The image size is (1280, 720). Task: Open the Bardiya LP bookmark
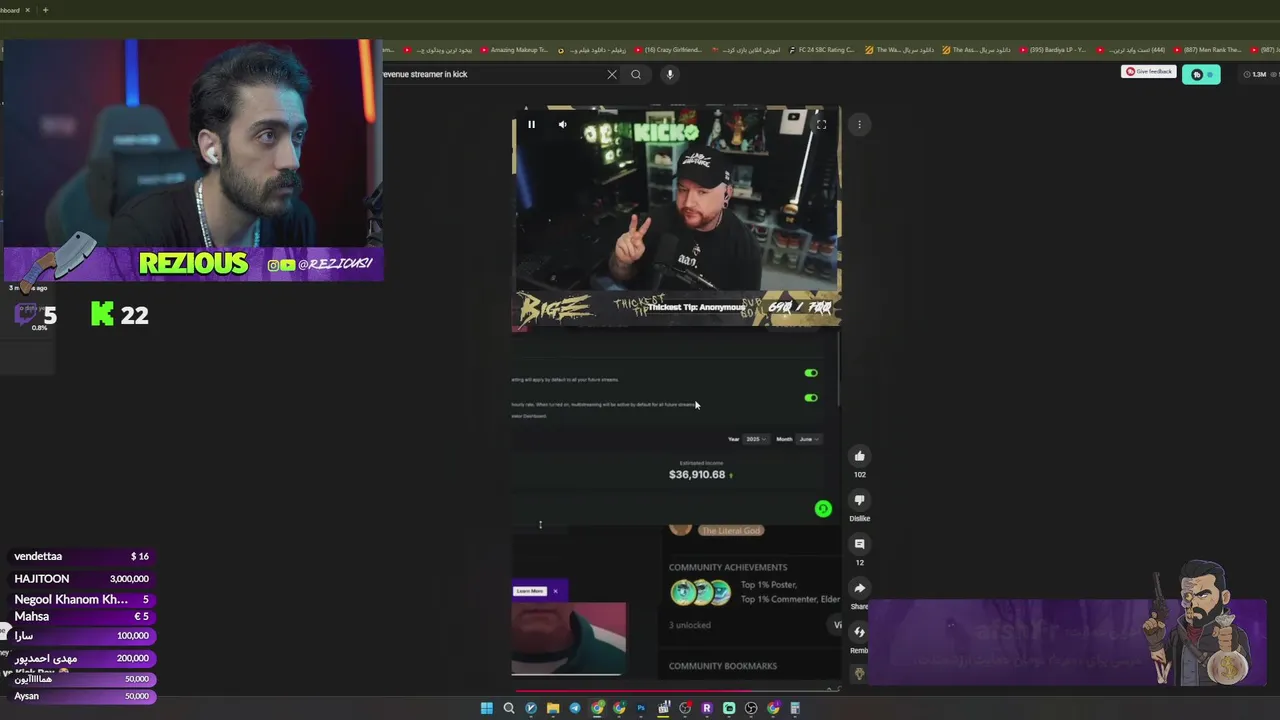[x=1052, y=50]
